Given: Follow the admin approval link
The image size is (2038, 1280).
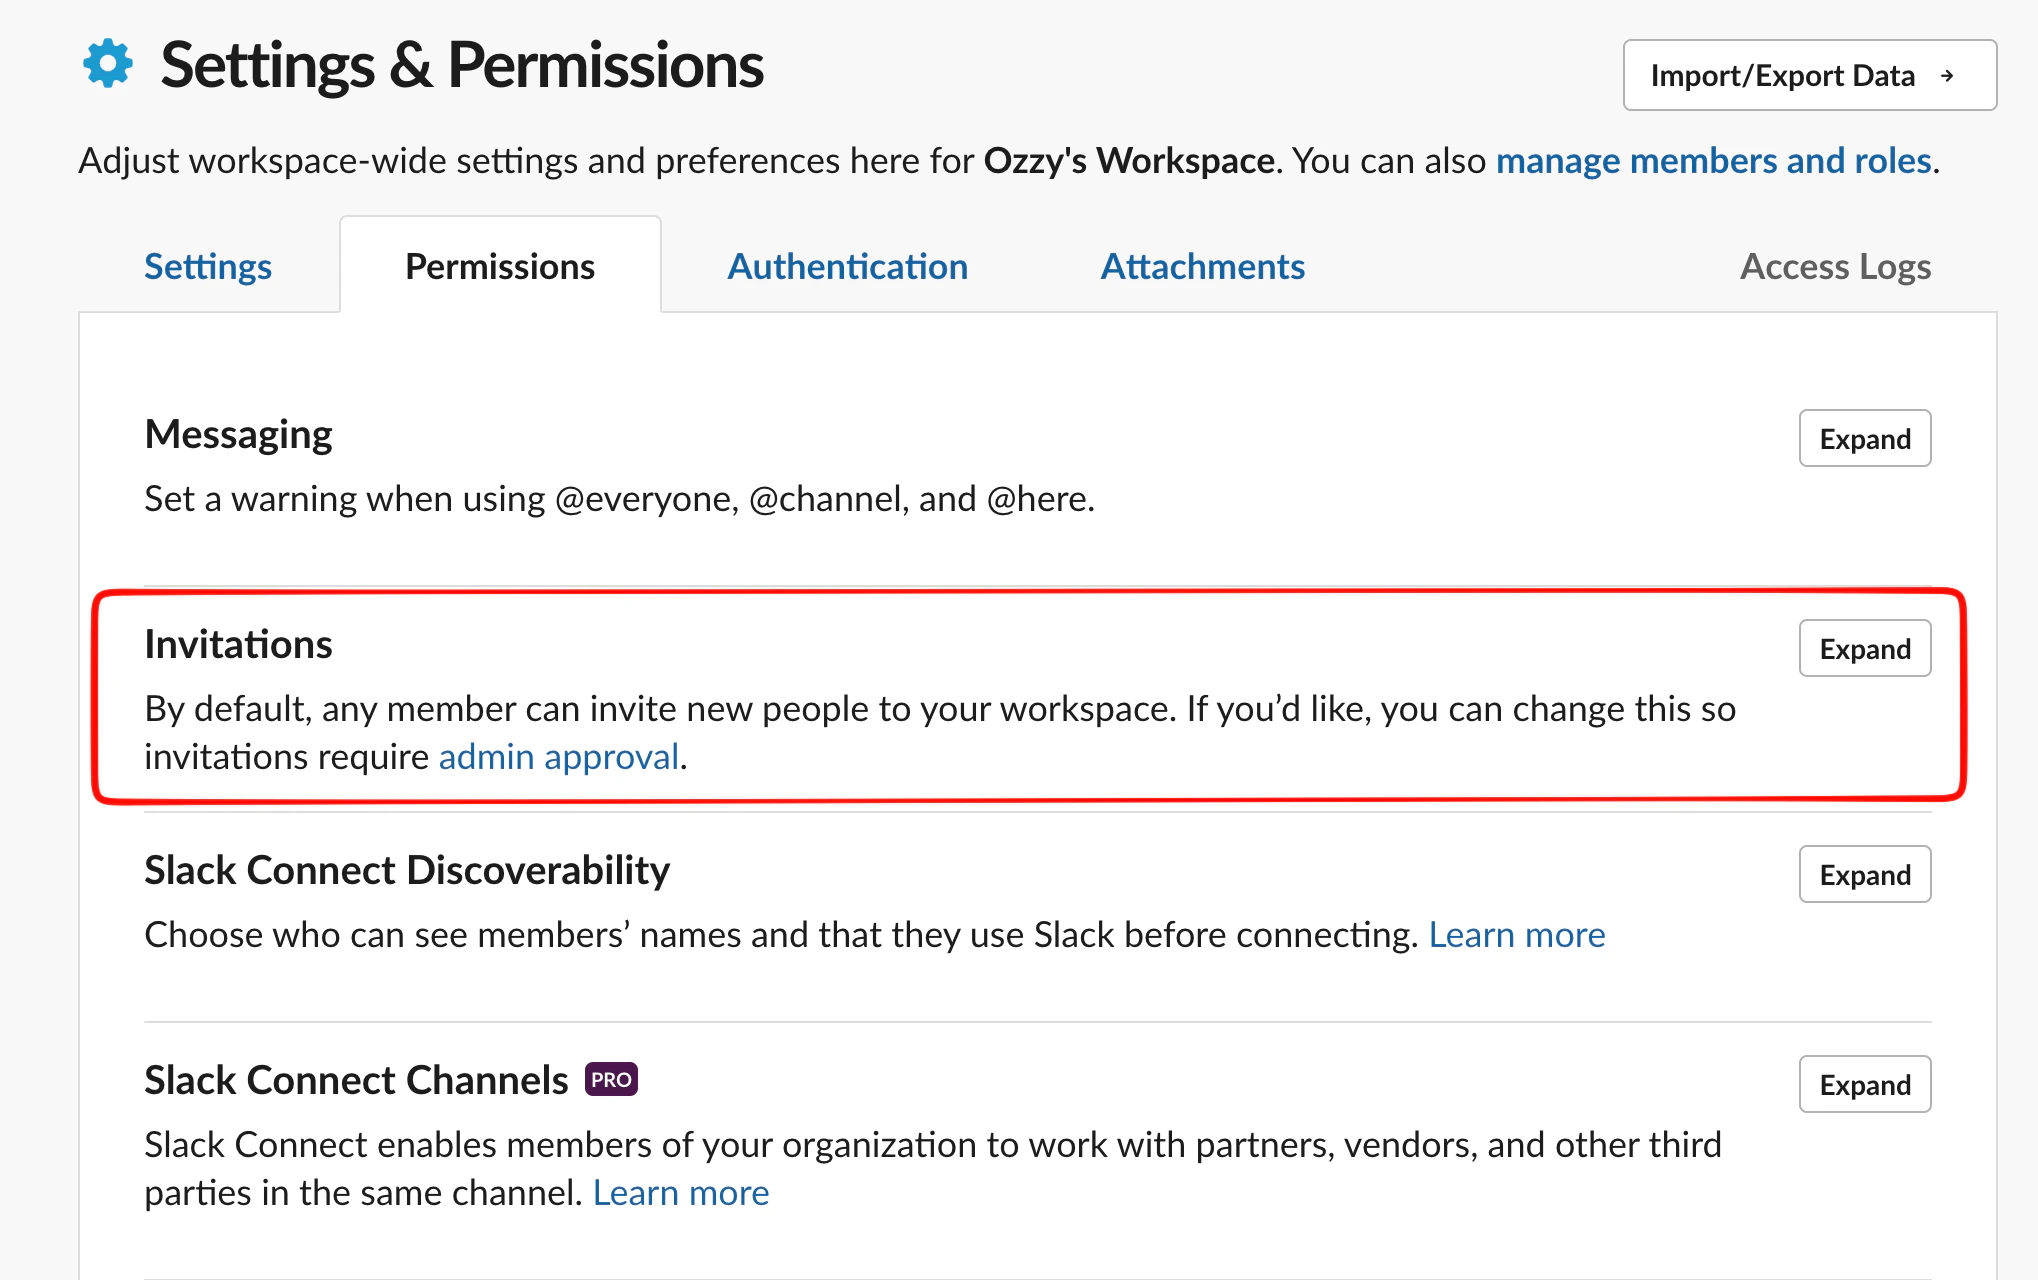Looking at the screenshot, I should [559, 757].
